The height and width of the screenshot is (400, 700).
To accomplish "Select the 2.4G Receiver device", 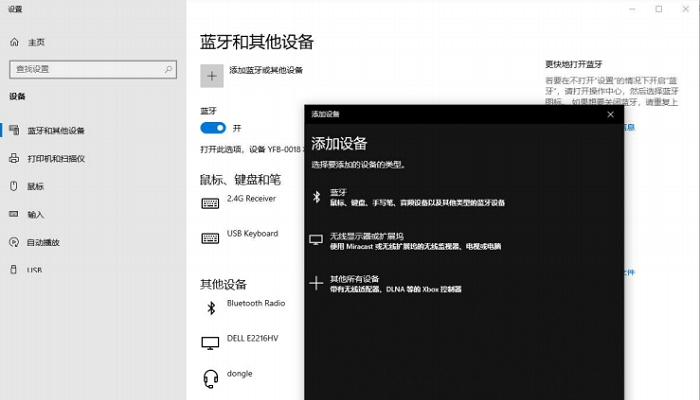I will click(250, 199).
